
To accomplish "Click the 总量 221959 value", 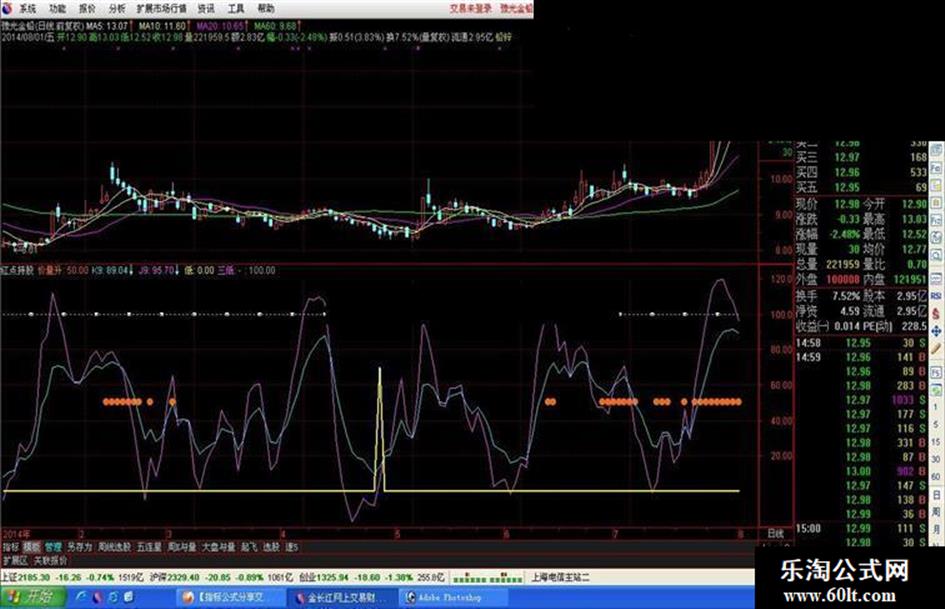I will pos(843,265).
